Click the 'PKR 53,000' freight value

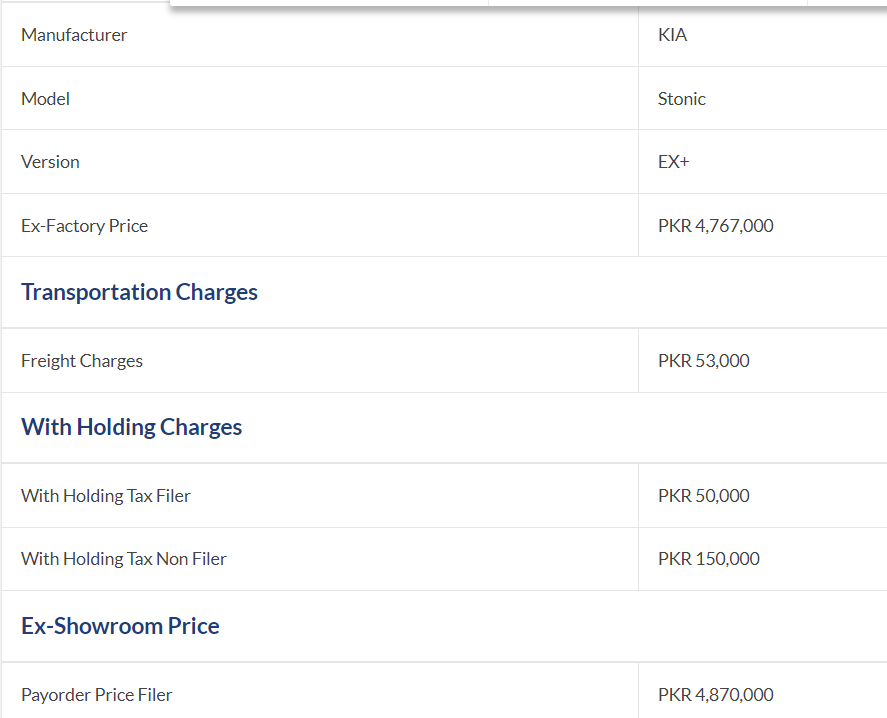(704, 360)
